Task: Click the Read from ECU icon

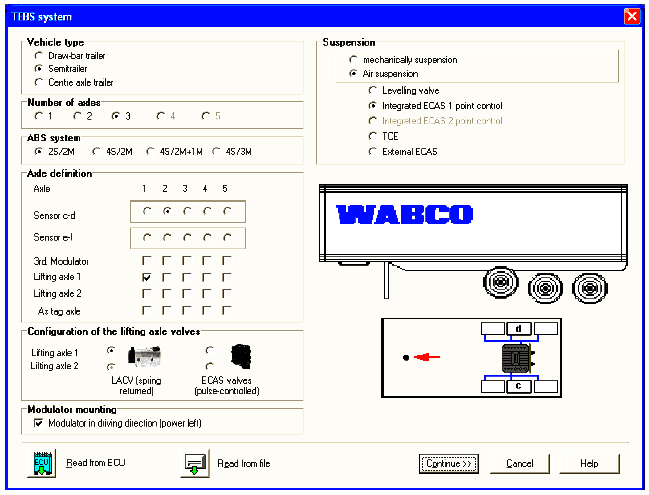Action: [41, 463]
